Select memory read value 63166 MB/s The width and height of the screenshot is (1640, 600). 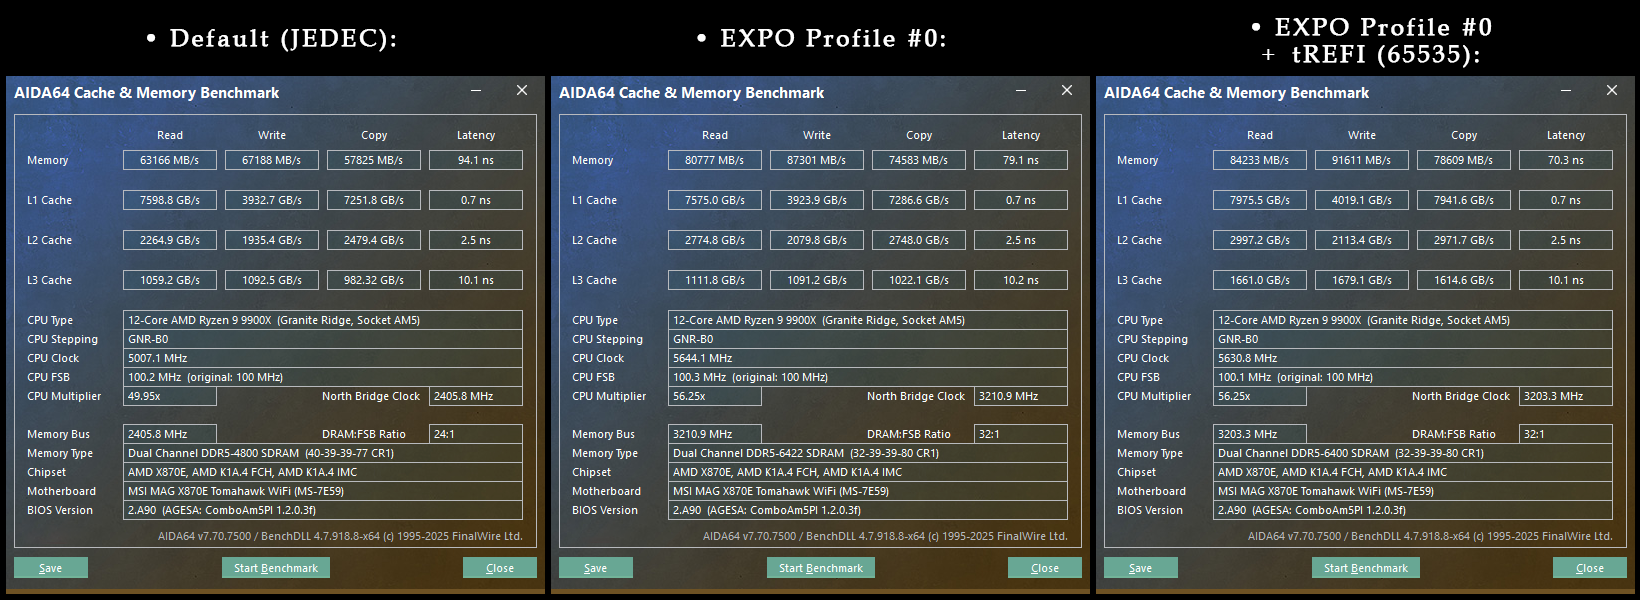170,160
